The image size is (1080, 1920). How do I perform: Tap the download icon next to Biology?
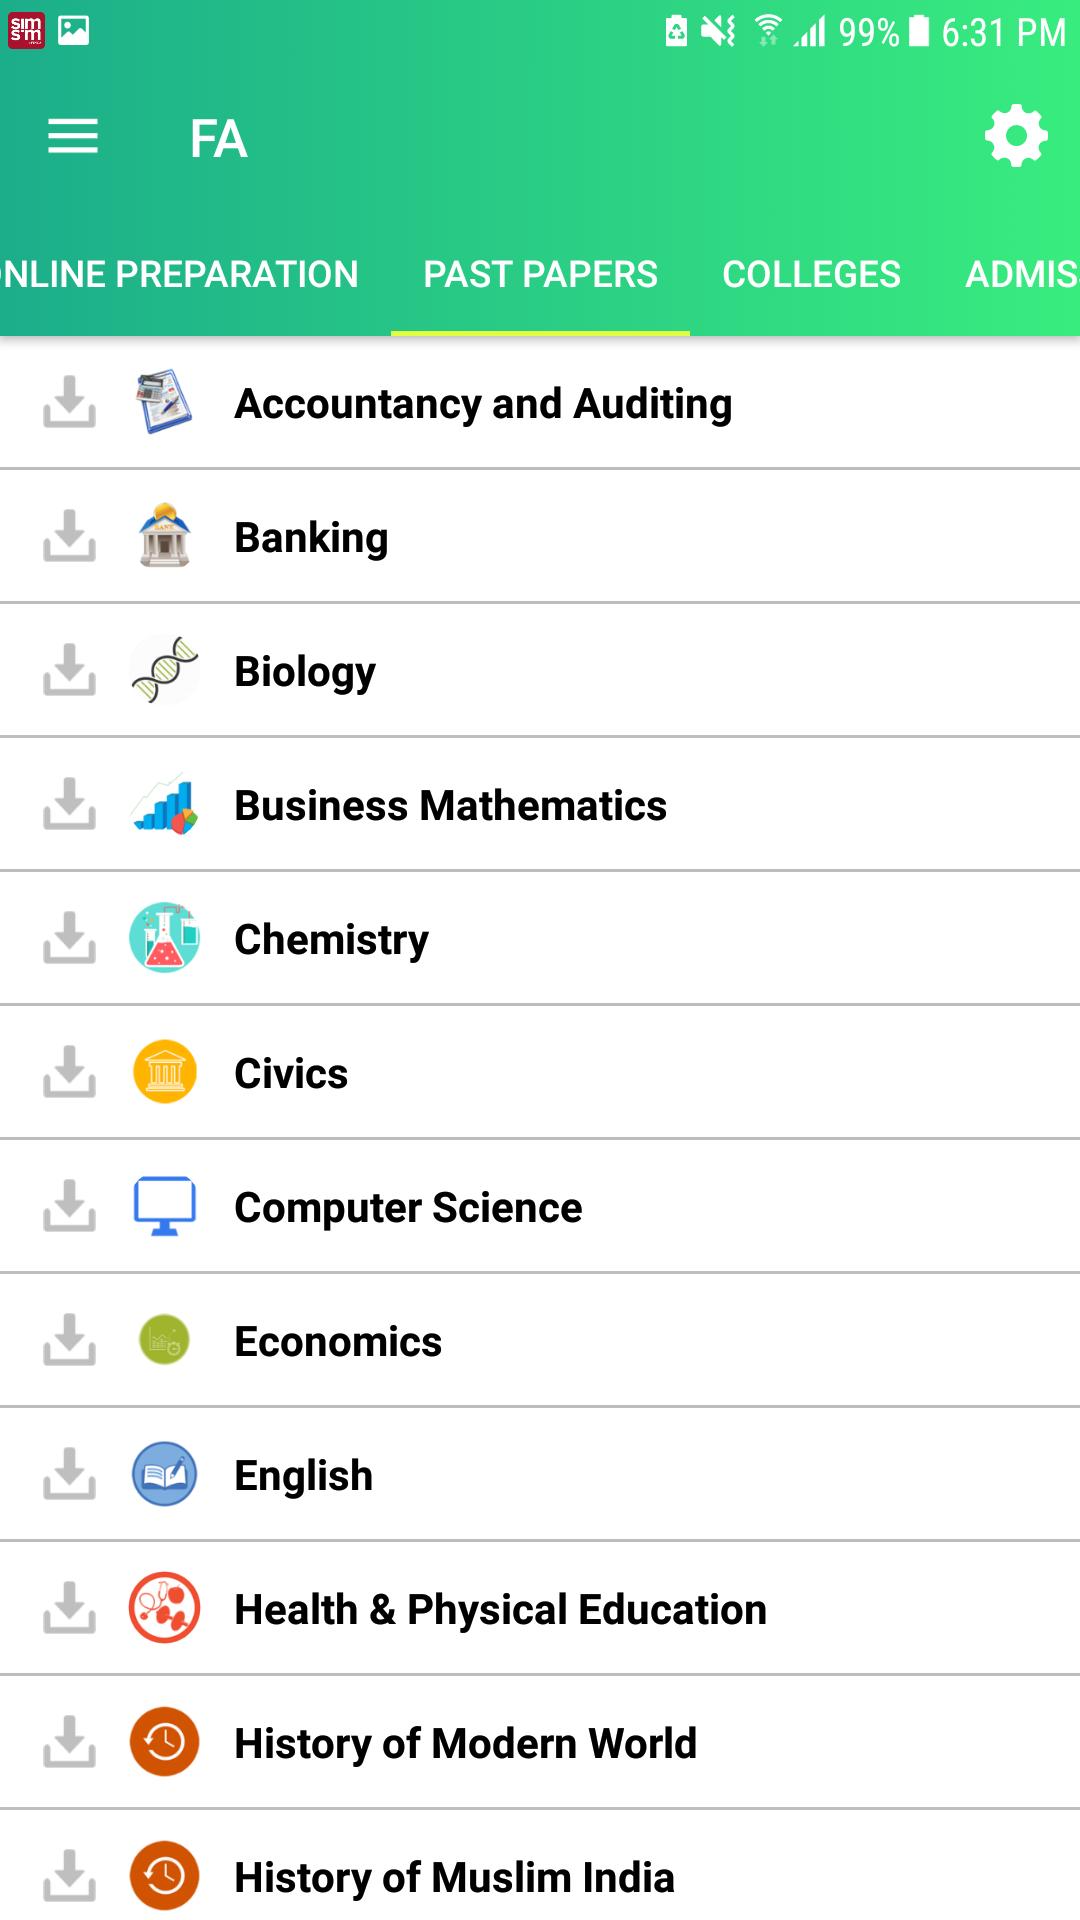69,670
